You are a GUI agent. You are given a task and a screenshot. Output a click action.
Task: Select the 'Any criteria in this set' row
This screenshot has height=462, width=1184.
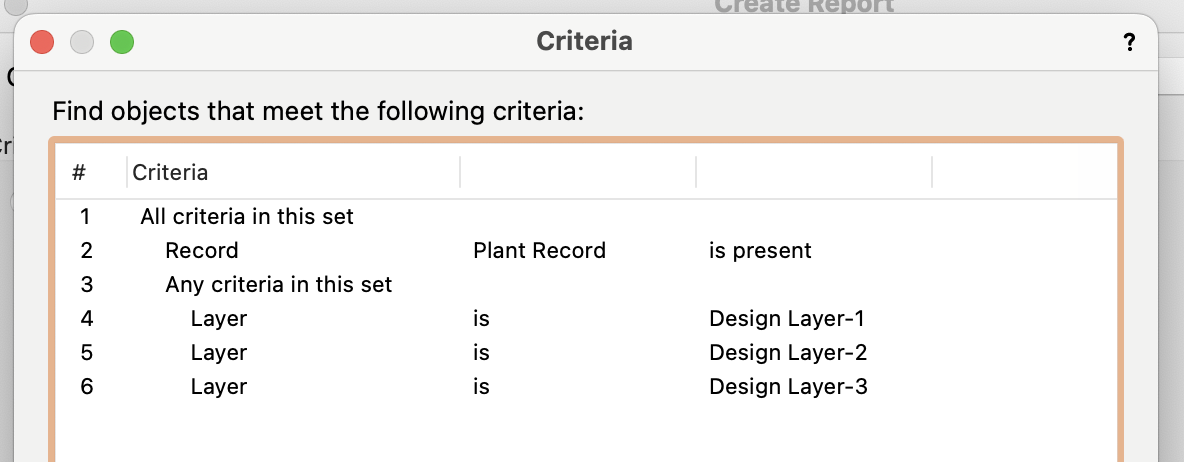pos(278,284)
